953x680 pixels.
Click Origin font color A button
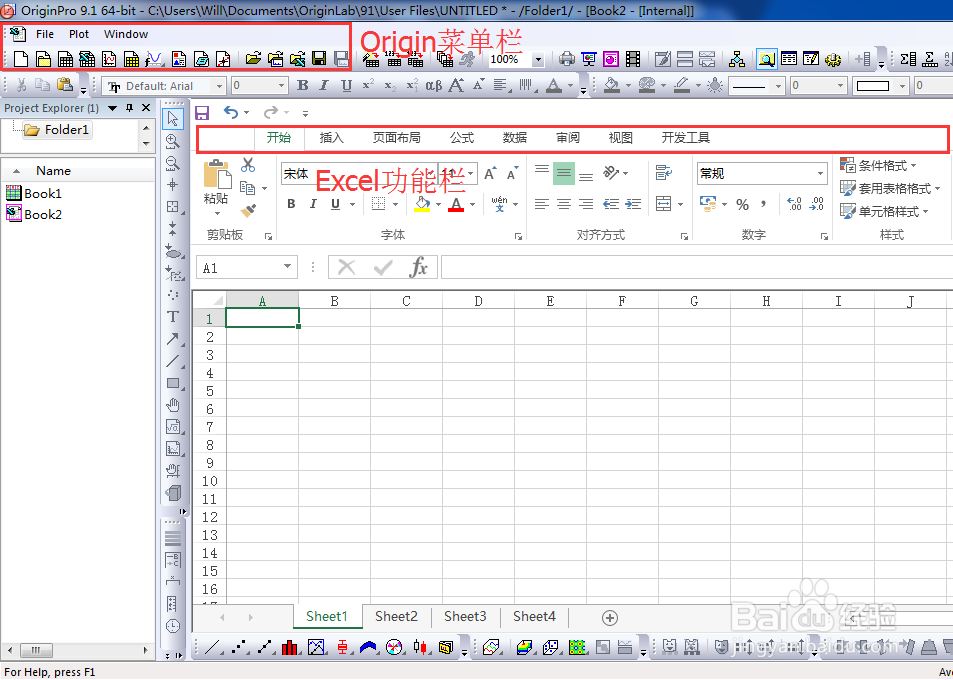coord(553,86)
